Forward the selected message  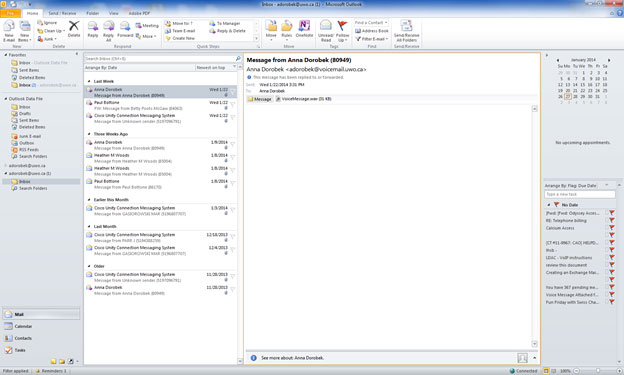pos(125,30)
